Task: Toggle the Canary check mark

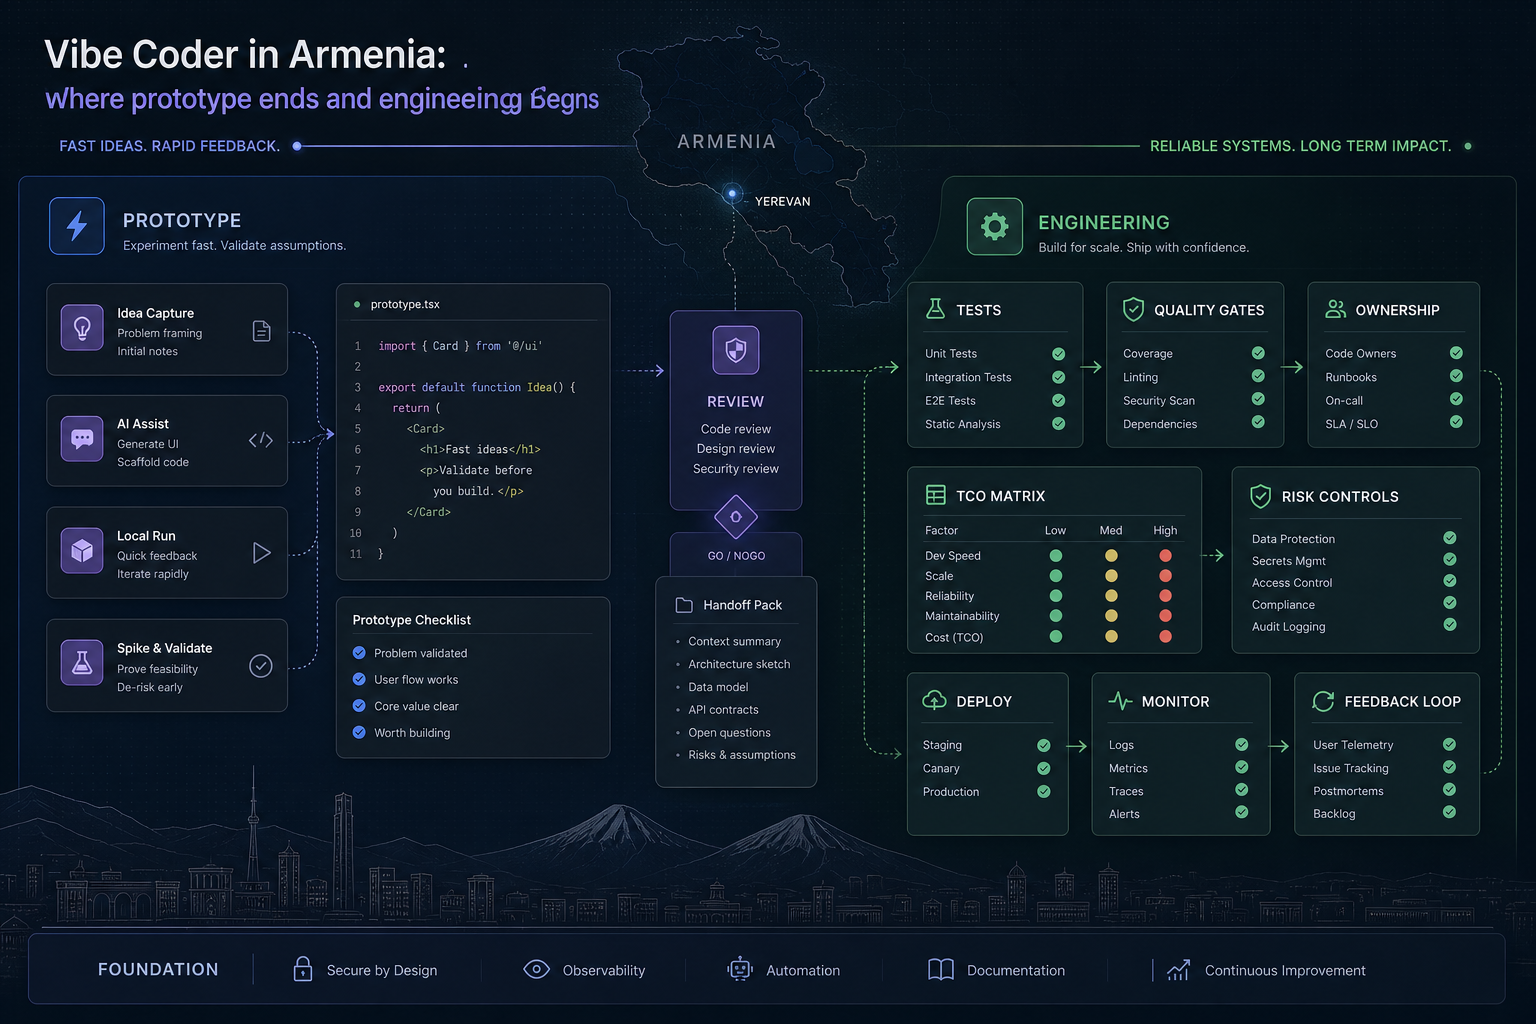Action: [x=1044, y=768]
